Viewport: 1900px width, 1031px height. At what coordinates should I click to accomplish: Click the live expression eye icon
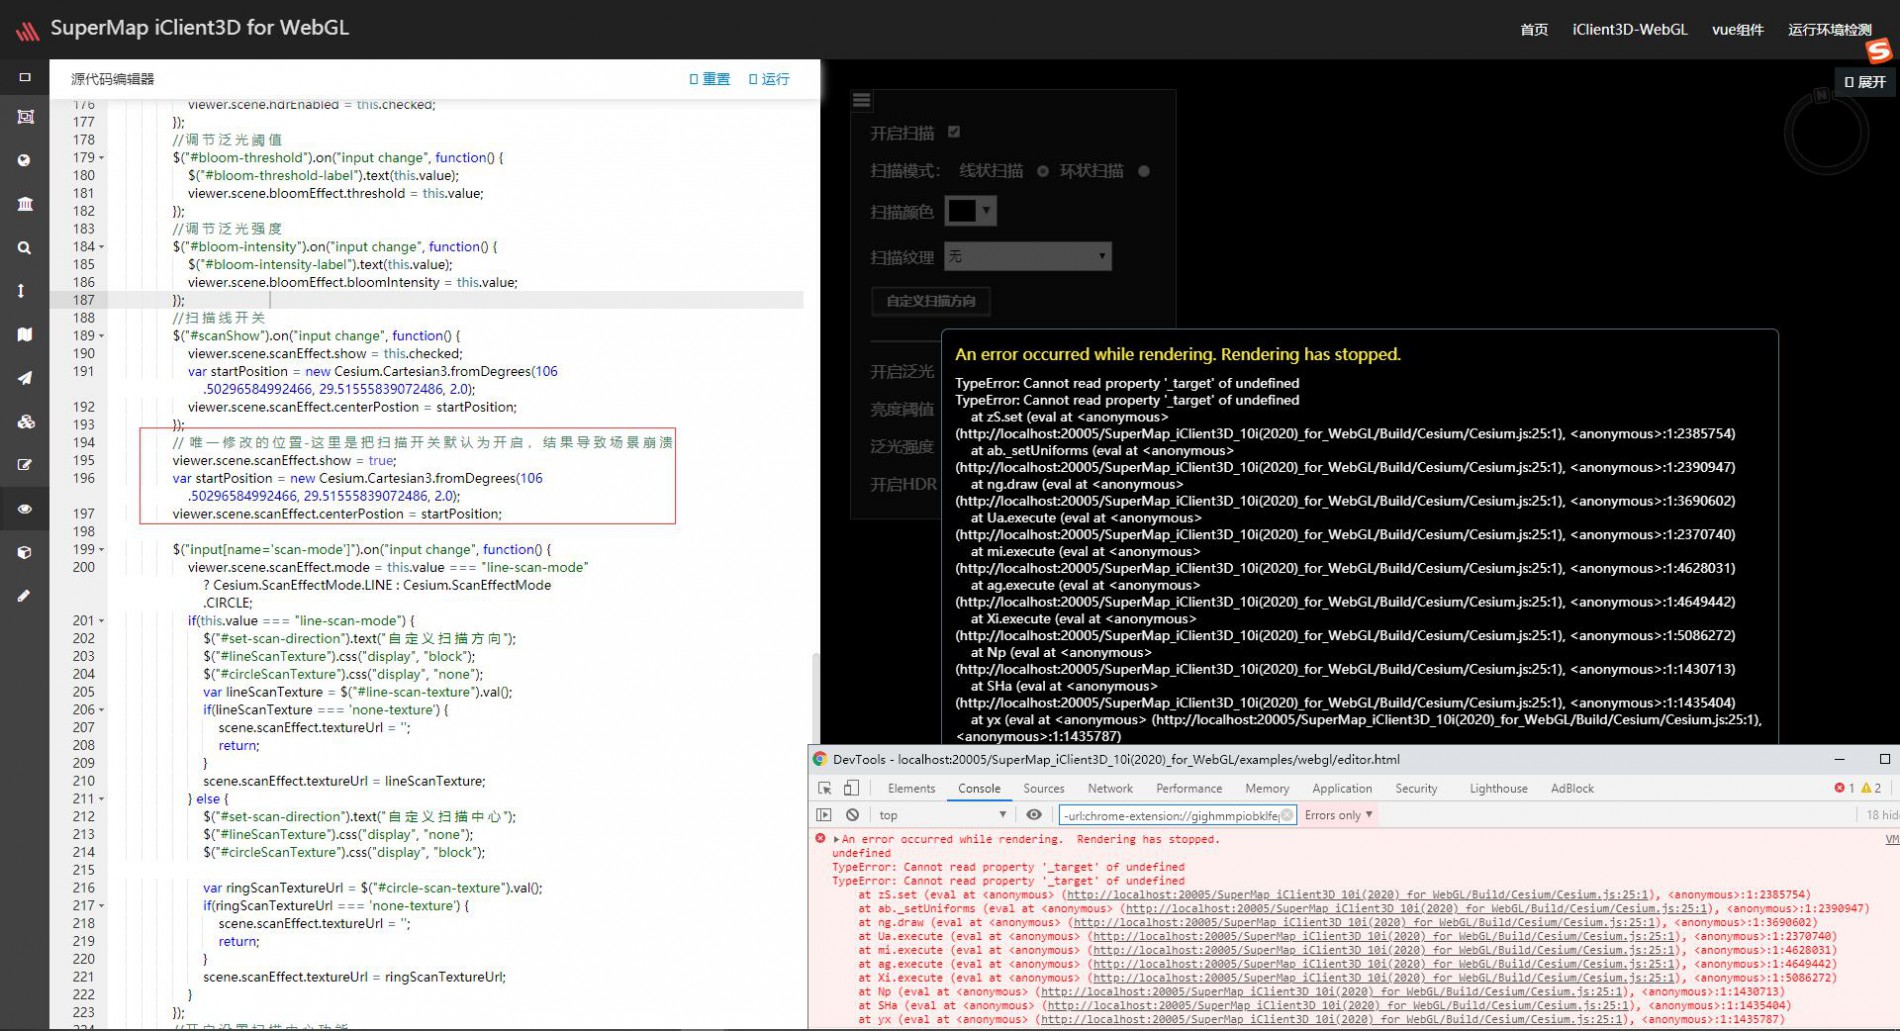1034,815
